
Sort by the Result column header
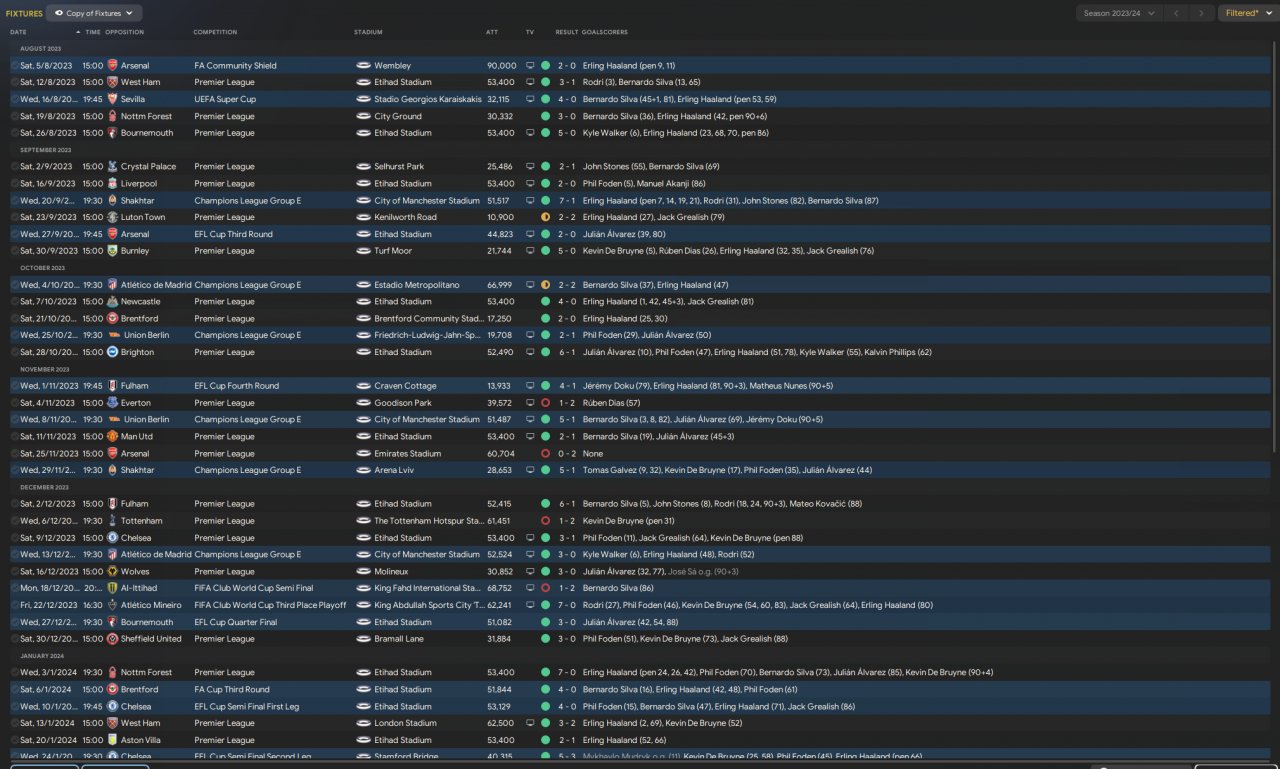[x=567, y=32]
